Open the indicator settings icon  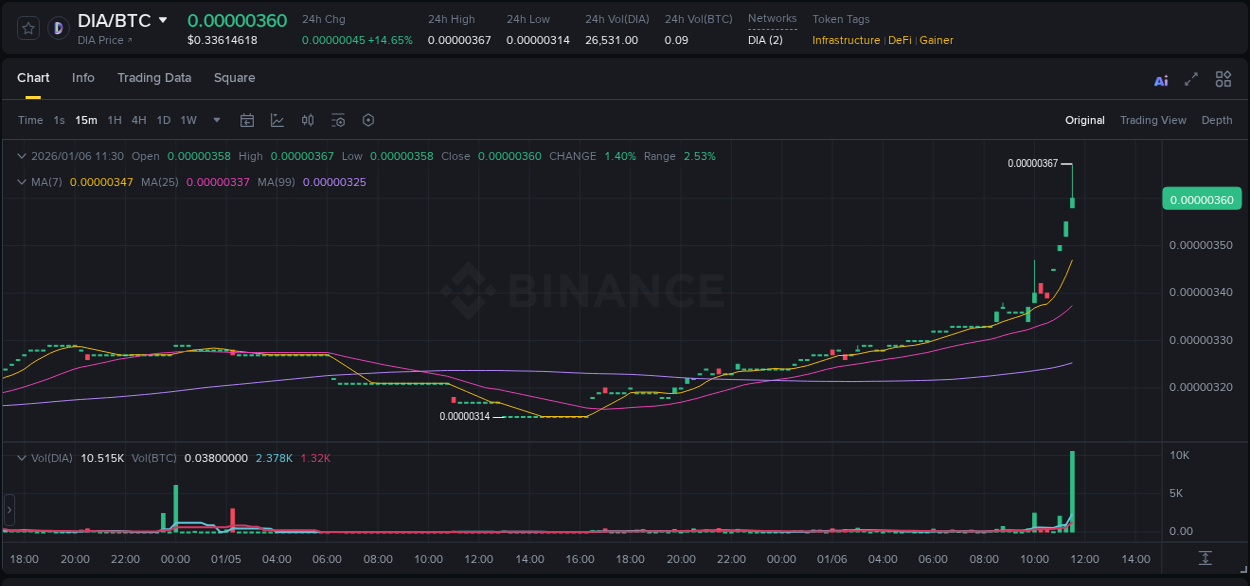[x=338, y=120]
